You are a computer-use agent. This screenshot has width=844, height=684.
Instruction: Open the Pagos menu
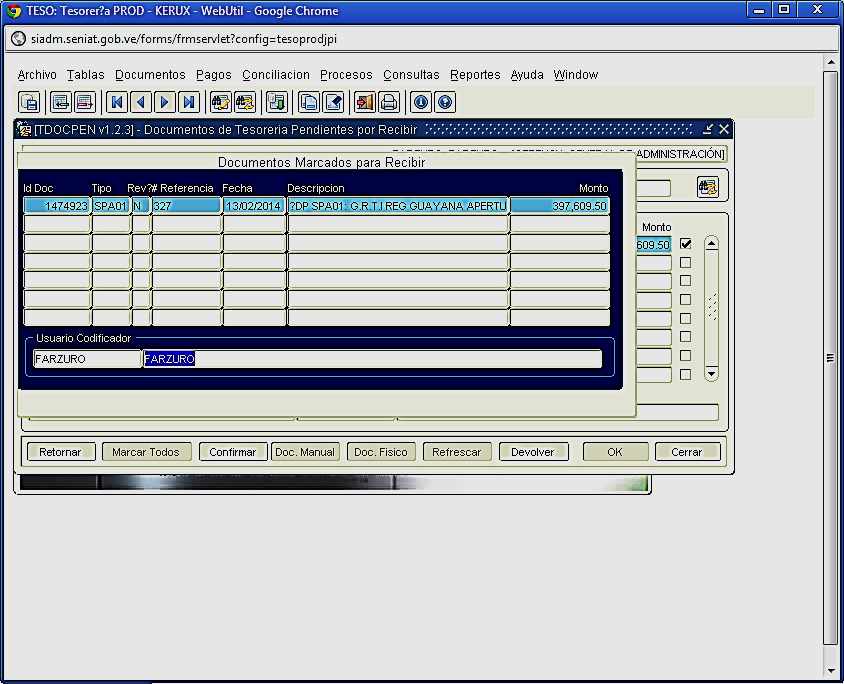click(214, 75)
